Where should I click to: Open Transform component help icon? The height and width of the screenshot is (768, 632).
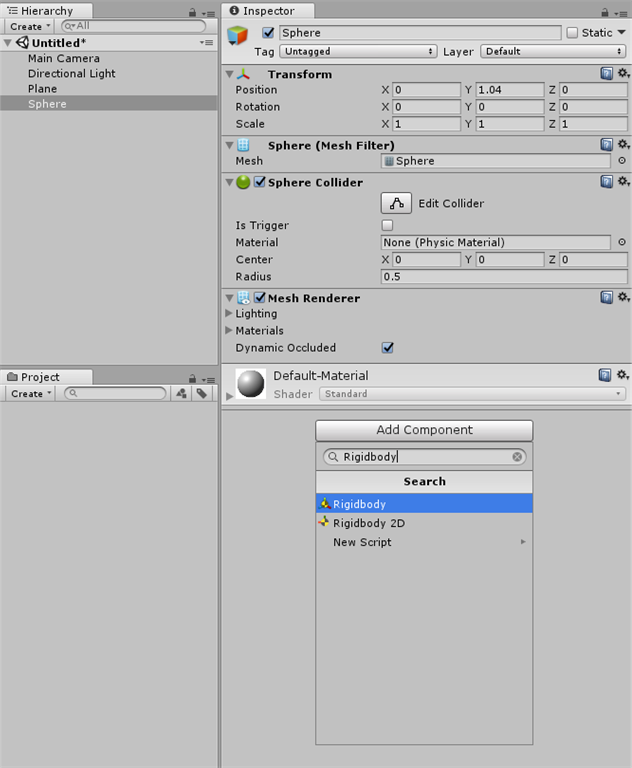pyautogui.click(x=607, y=73)
